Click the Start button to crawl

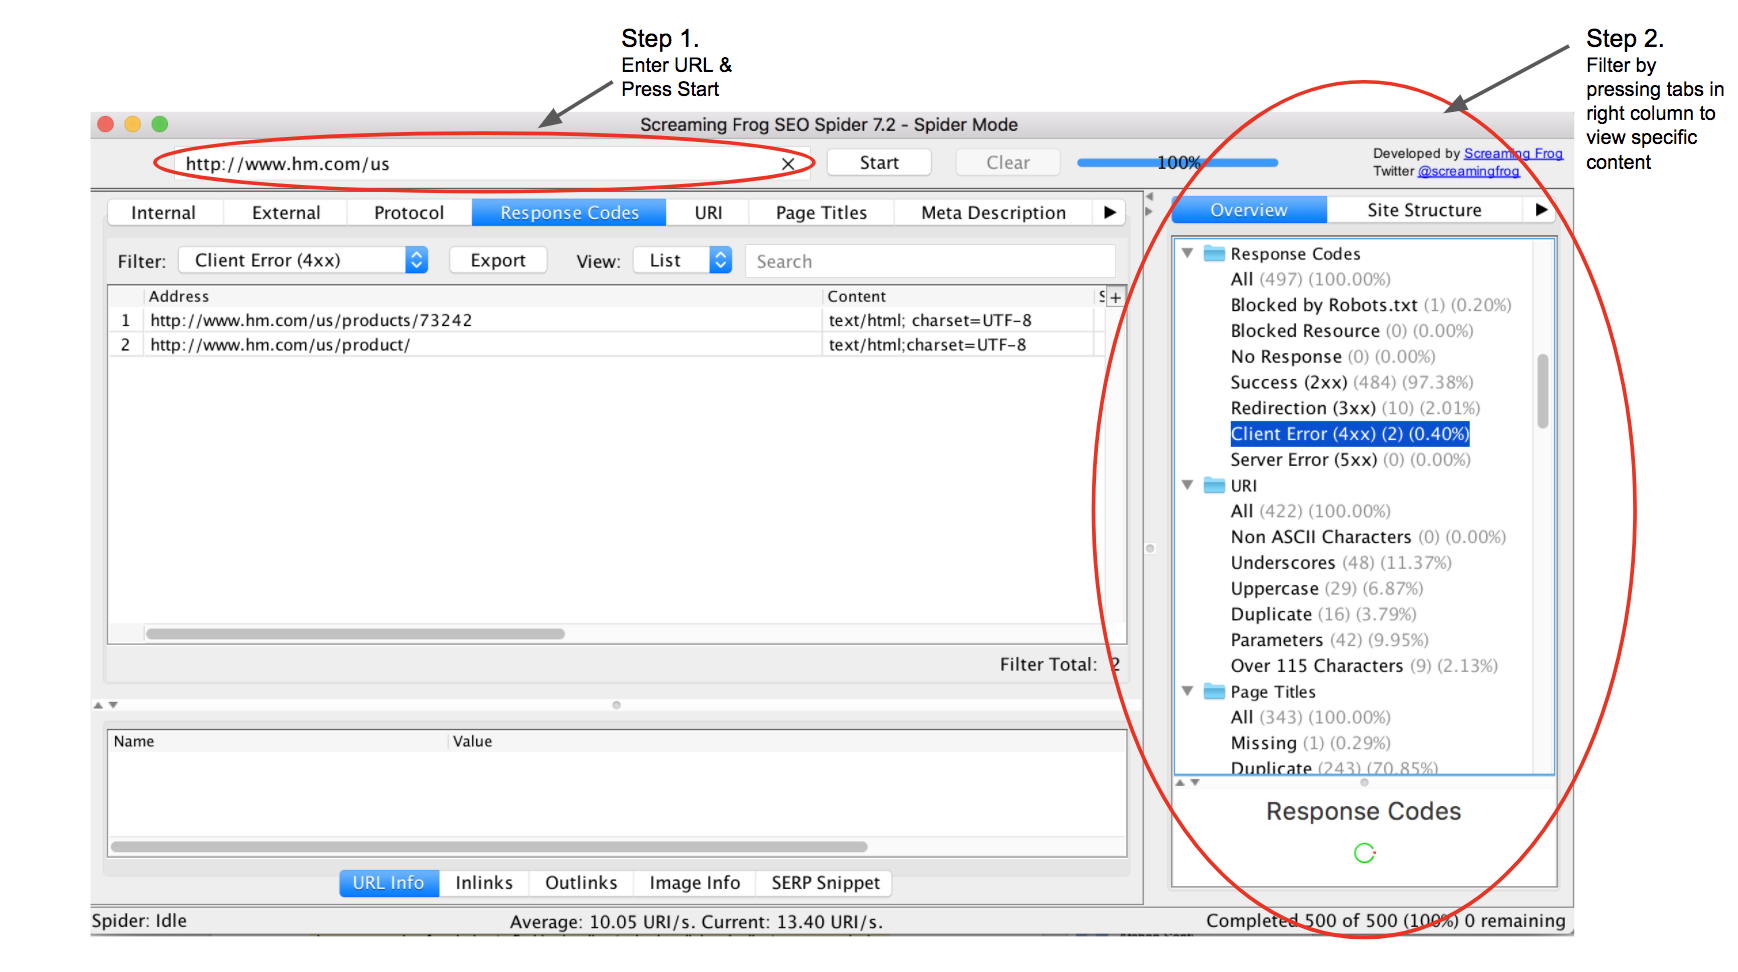[879, 162]
